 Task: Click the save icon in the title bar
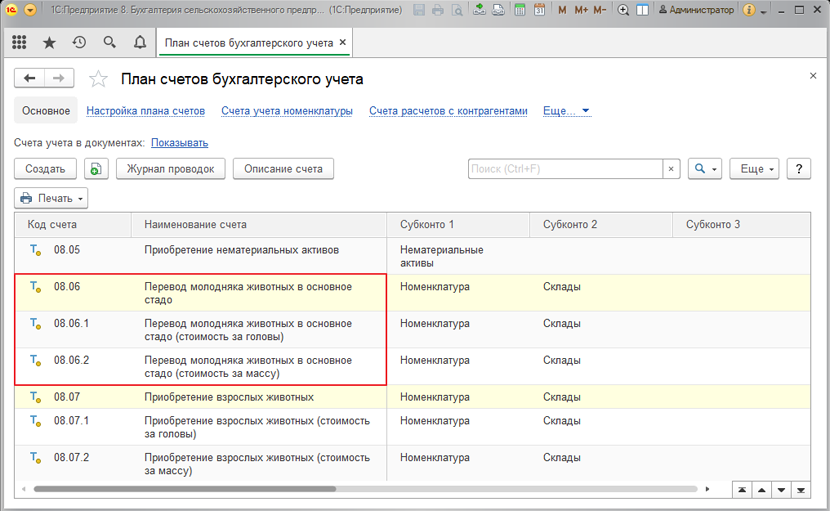[x=419, y=10]
